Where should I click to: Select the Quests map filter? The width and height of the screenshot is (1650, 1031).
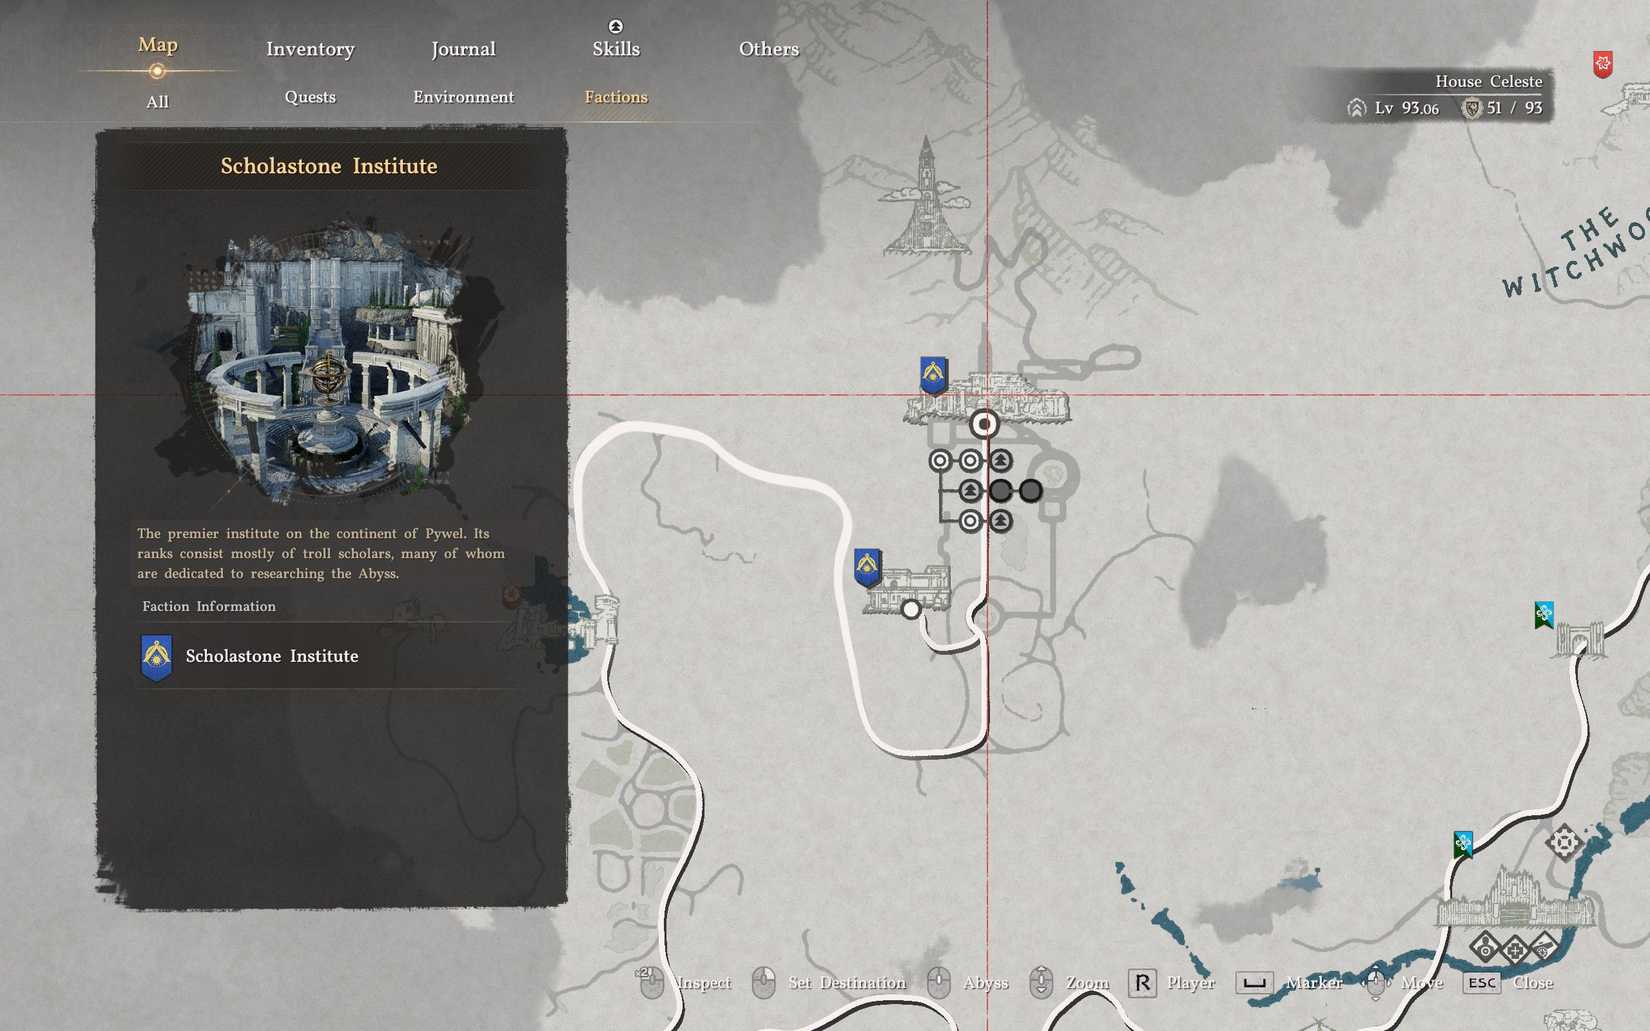click(x=310, y=97)
